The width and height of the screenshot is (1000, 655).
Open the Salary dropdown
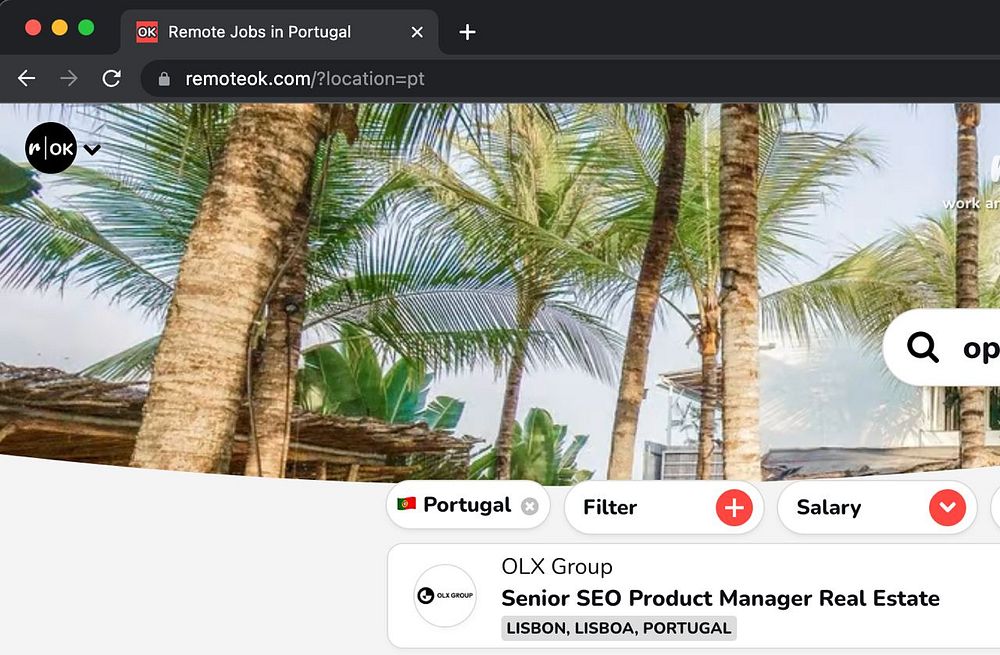(877, 508)
